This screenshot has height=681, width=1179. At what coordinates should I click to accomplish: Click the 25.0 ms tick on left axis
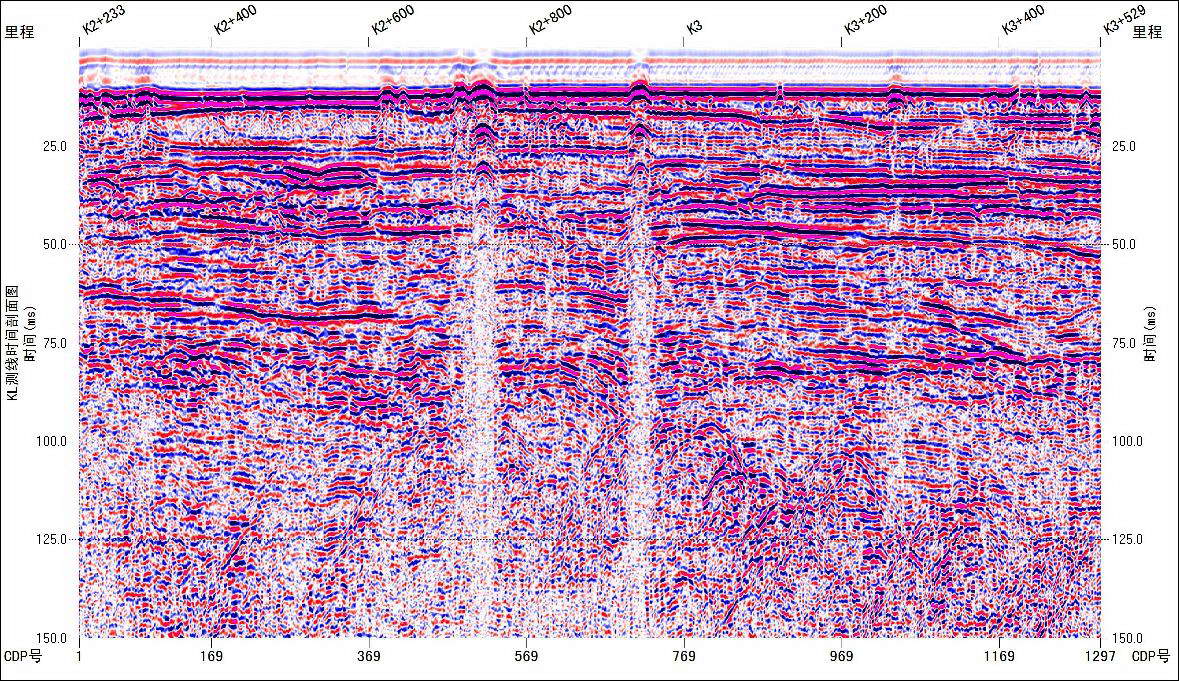[55, 146]
